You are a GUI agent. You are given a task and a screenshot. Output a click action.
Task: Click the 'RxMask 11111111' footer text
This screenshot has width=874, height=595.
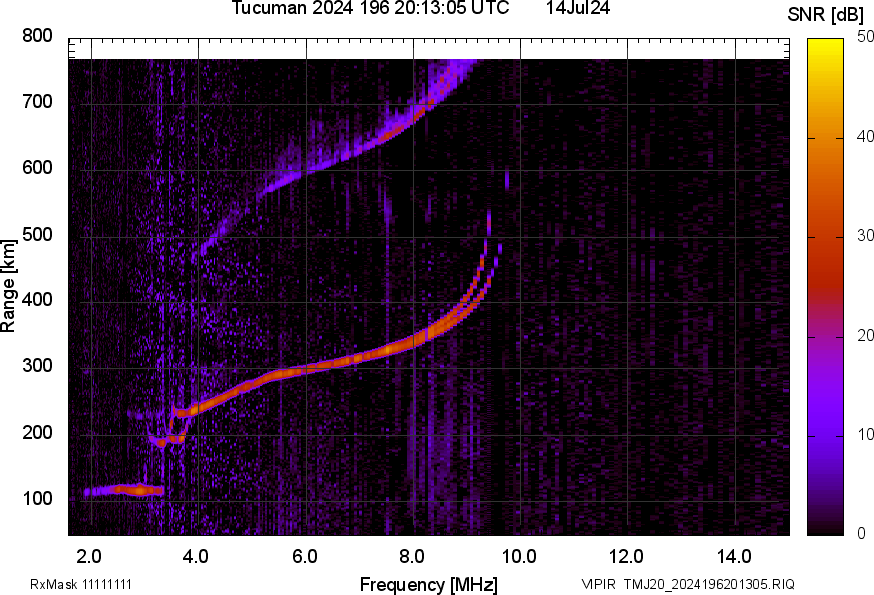pyautogui.click(x=81, y=584)
